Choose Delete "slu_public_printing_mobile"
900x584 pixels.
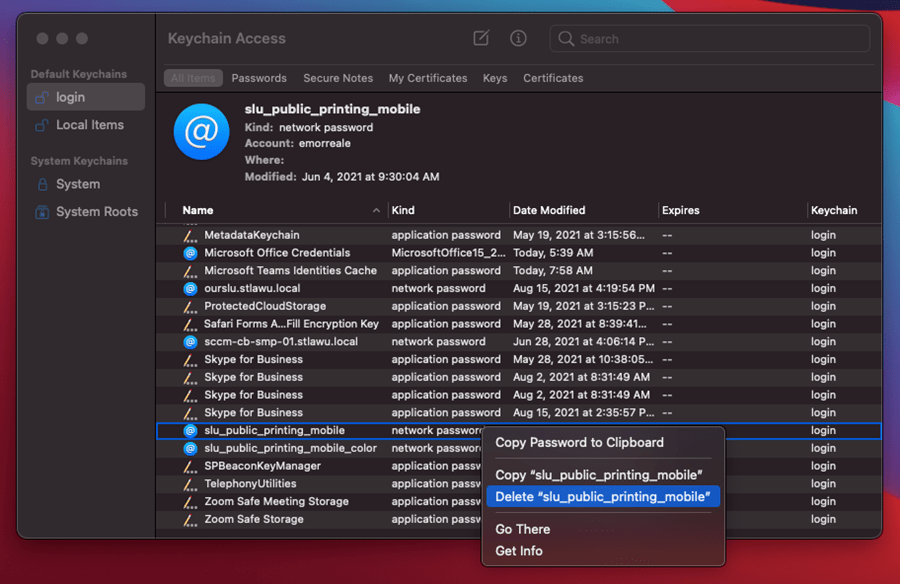tap(603, 496)
